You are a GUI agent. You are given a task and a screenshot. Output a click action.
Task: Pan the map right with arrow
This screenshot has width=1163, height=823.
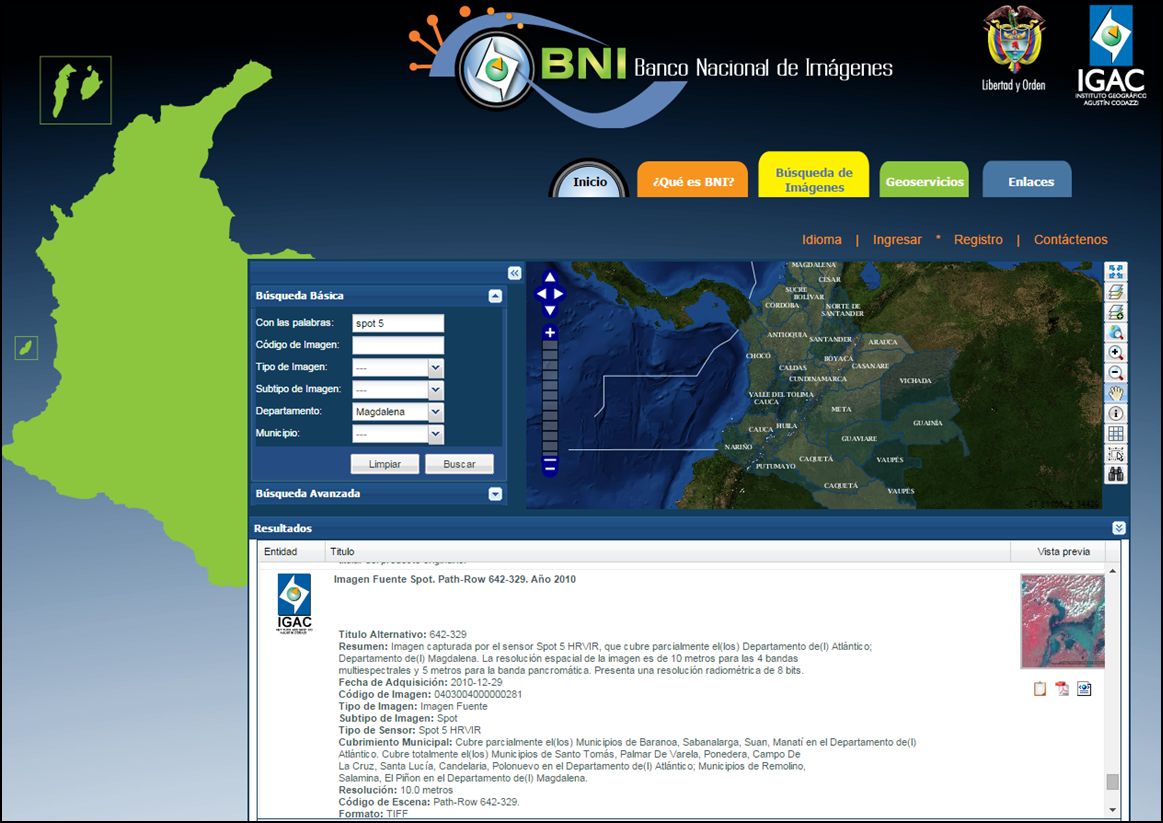click(559, 294)
